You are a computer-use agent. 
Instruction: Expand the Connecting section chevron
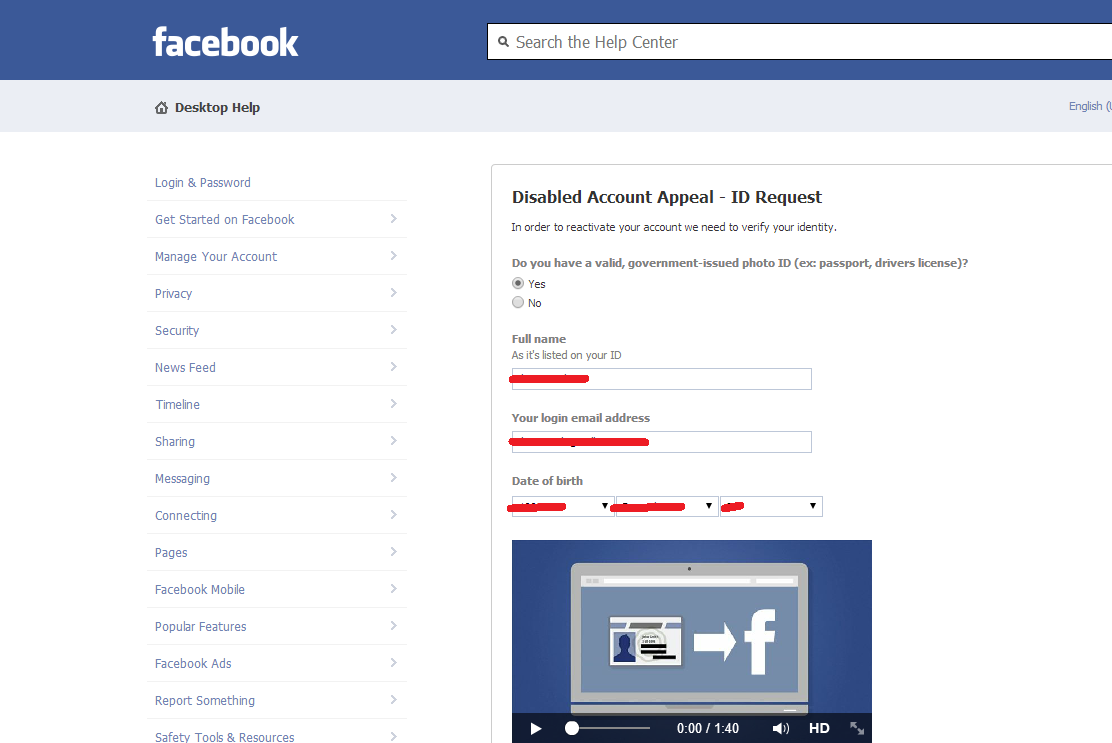pyautogui.click(x=394, y=514)
